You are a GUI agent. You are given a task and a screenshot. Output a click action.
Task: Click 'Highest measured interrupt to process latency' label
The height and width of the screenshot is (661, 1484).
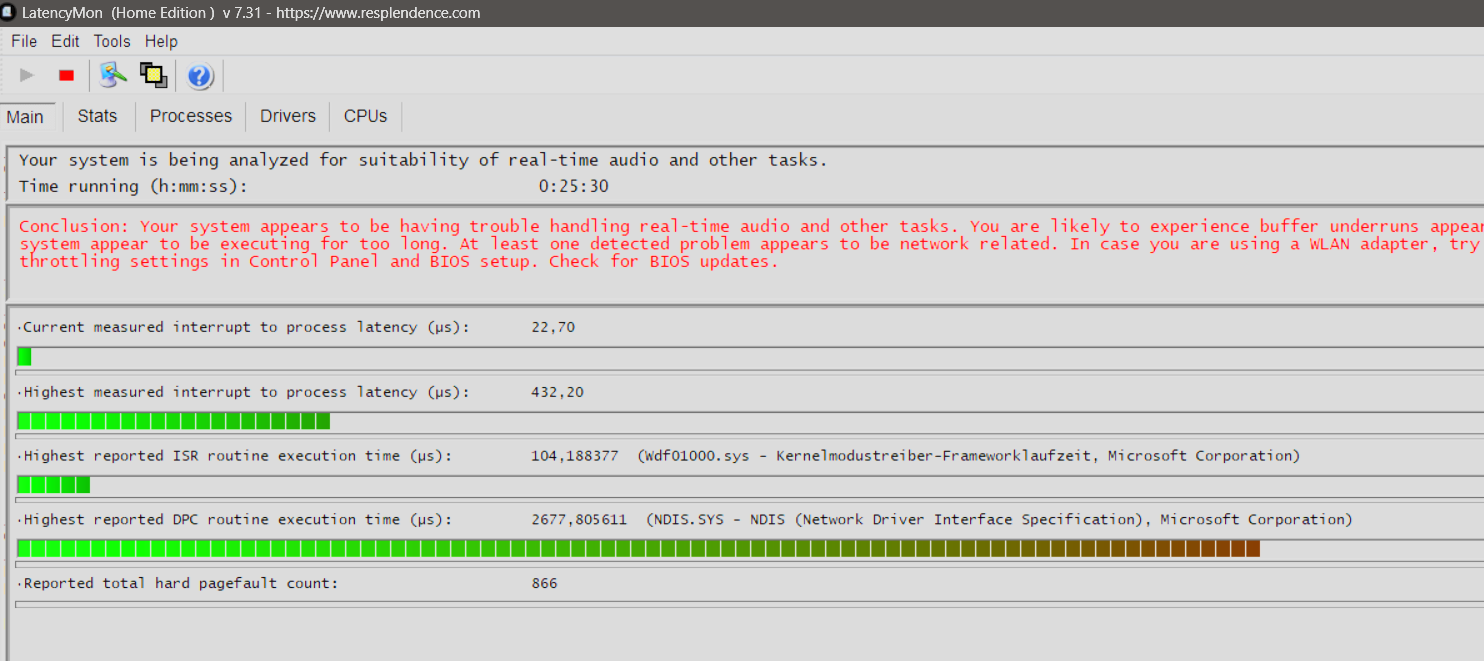click(245, 392)
